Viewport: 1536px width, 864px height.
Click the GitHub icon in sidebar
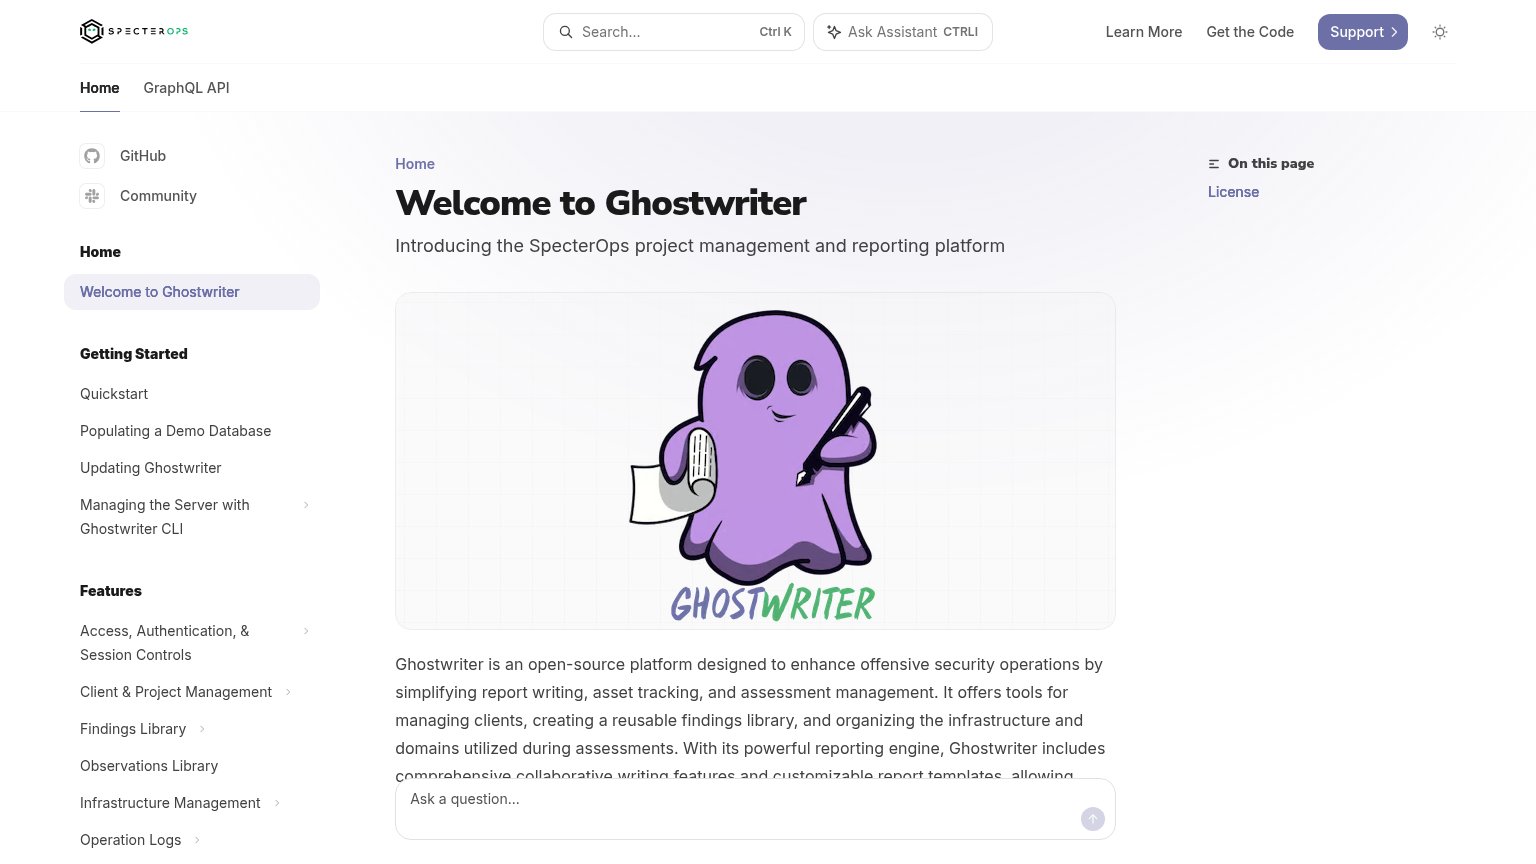click(x=92, y=156)
